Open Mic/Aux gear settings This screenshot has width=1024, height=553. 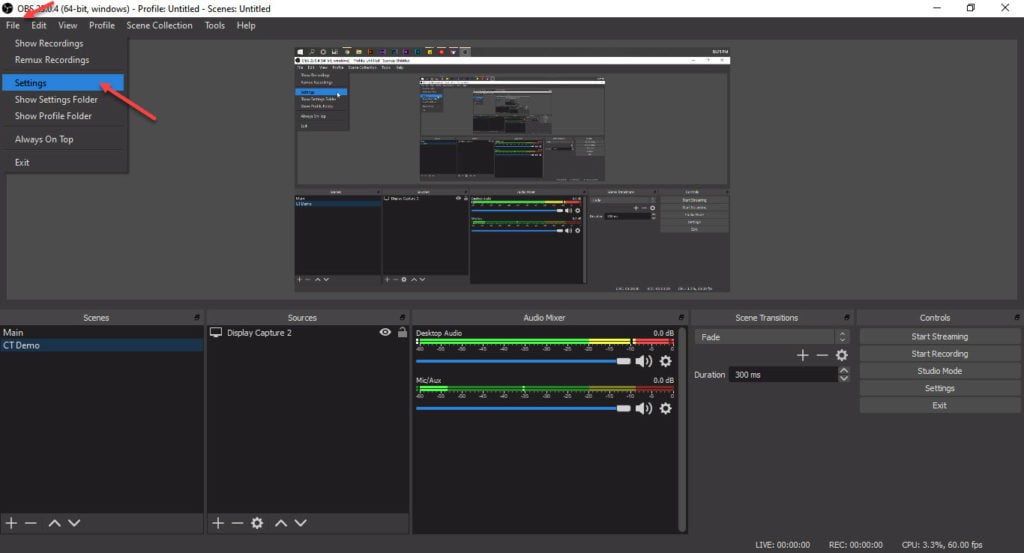click(665, 408)
